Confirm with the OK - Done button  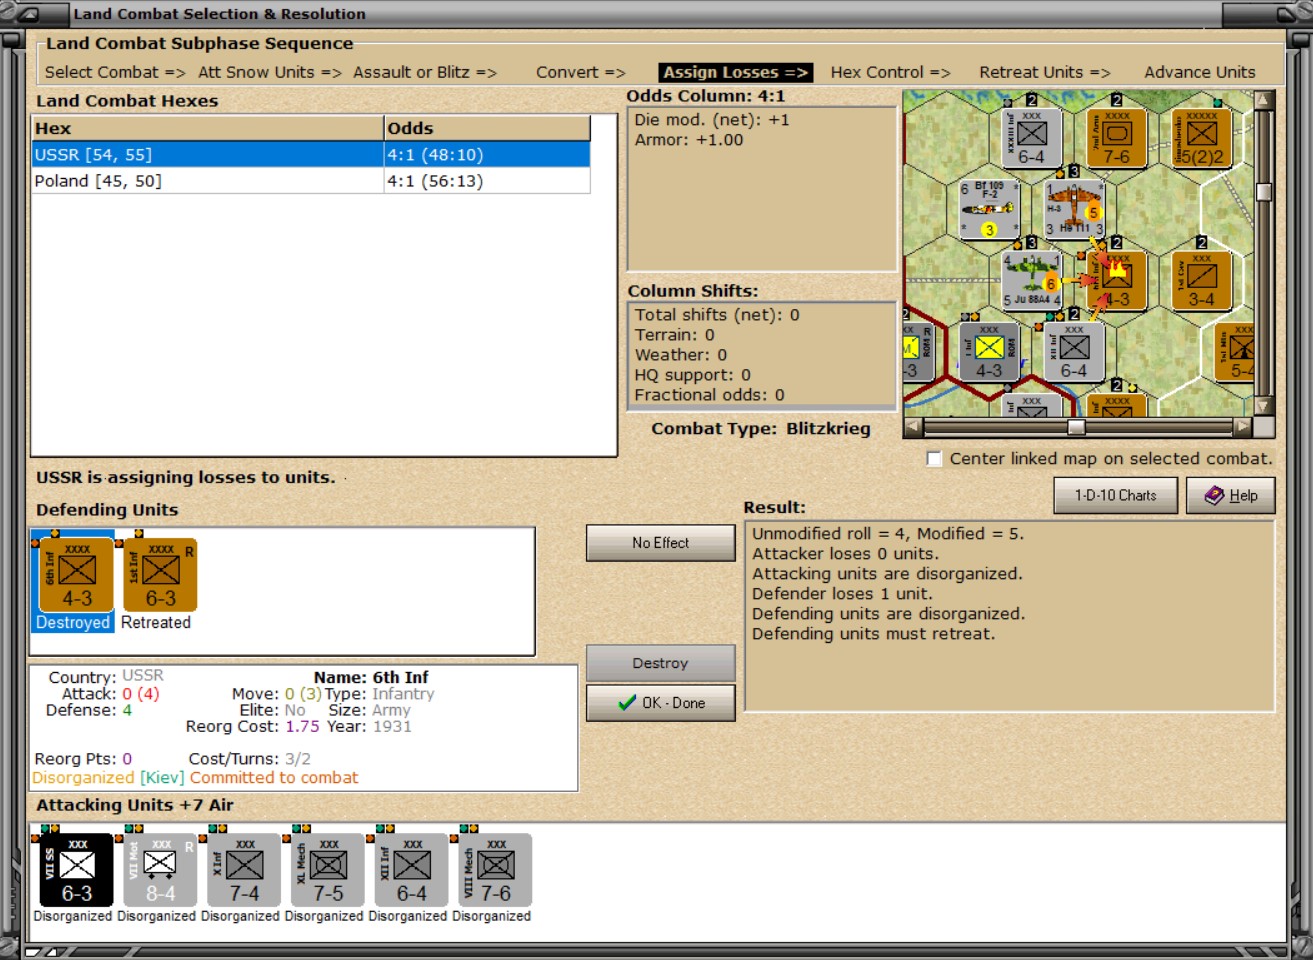[661, 703]
